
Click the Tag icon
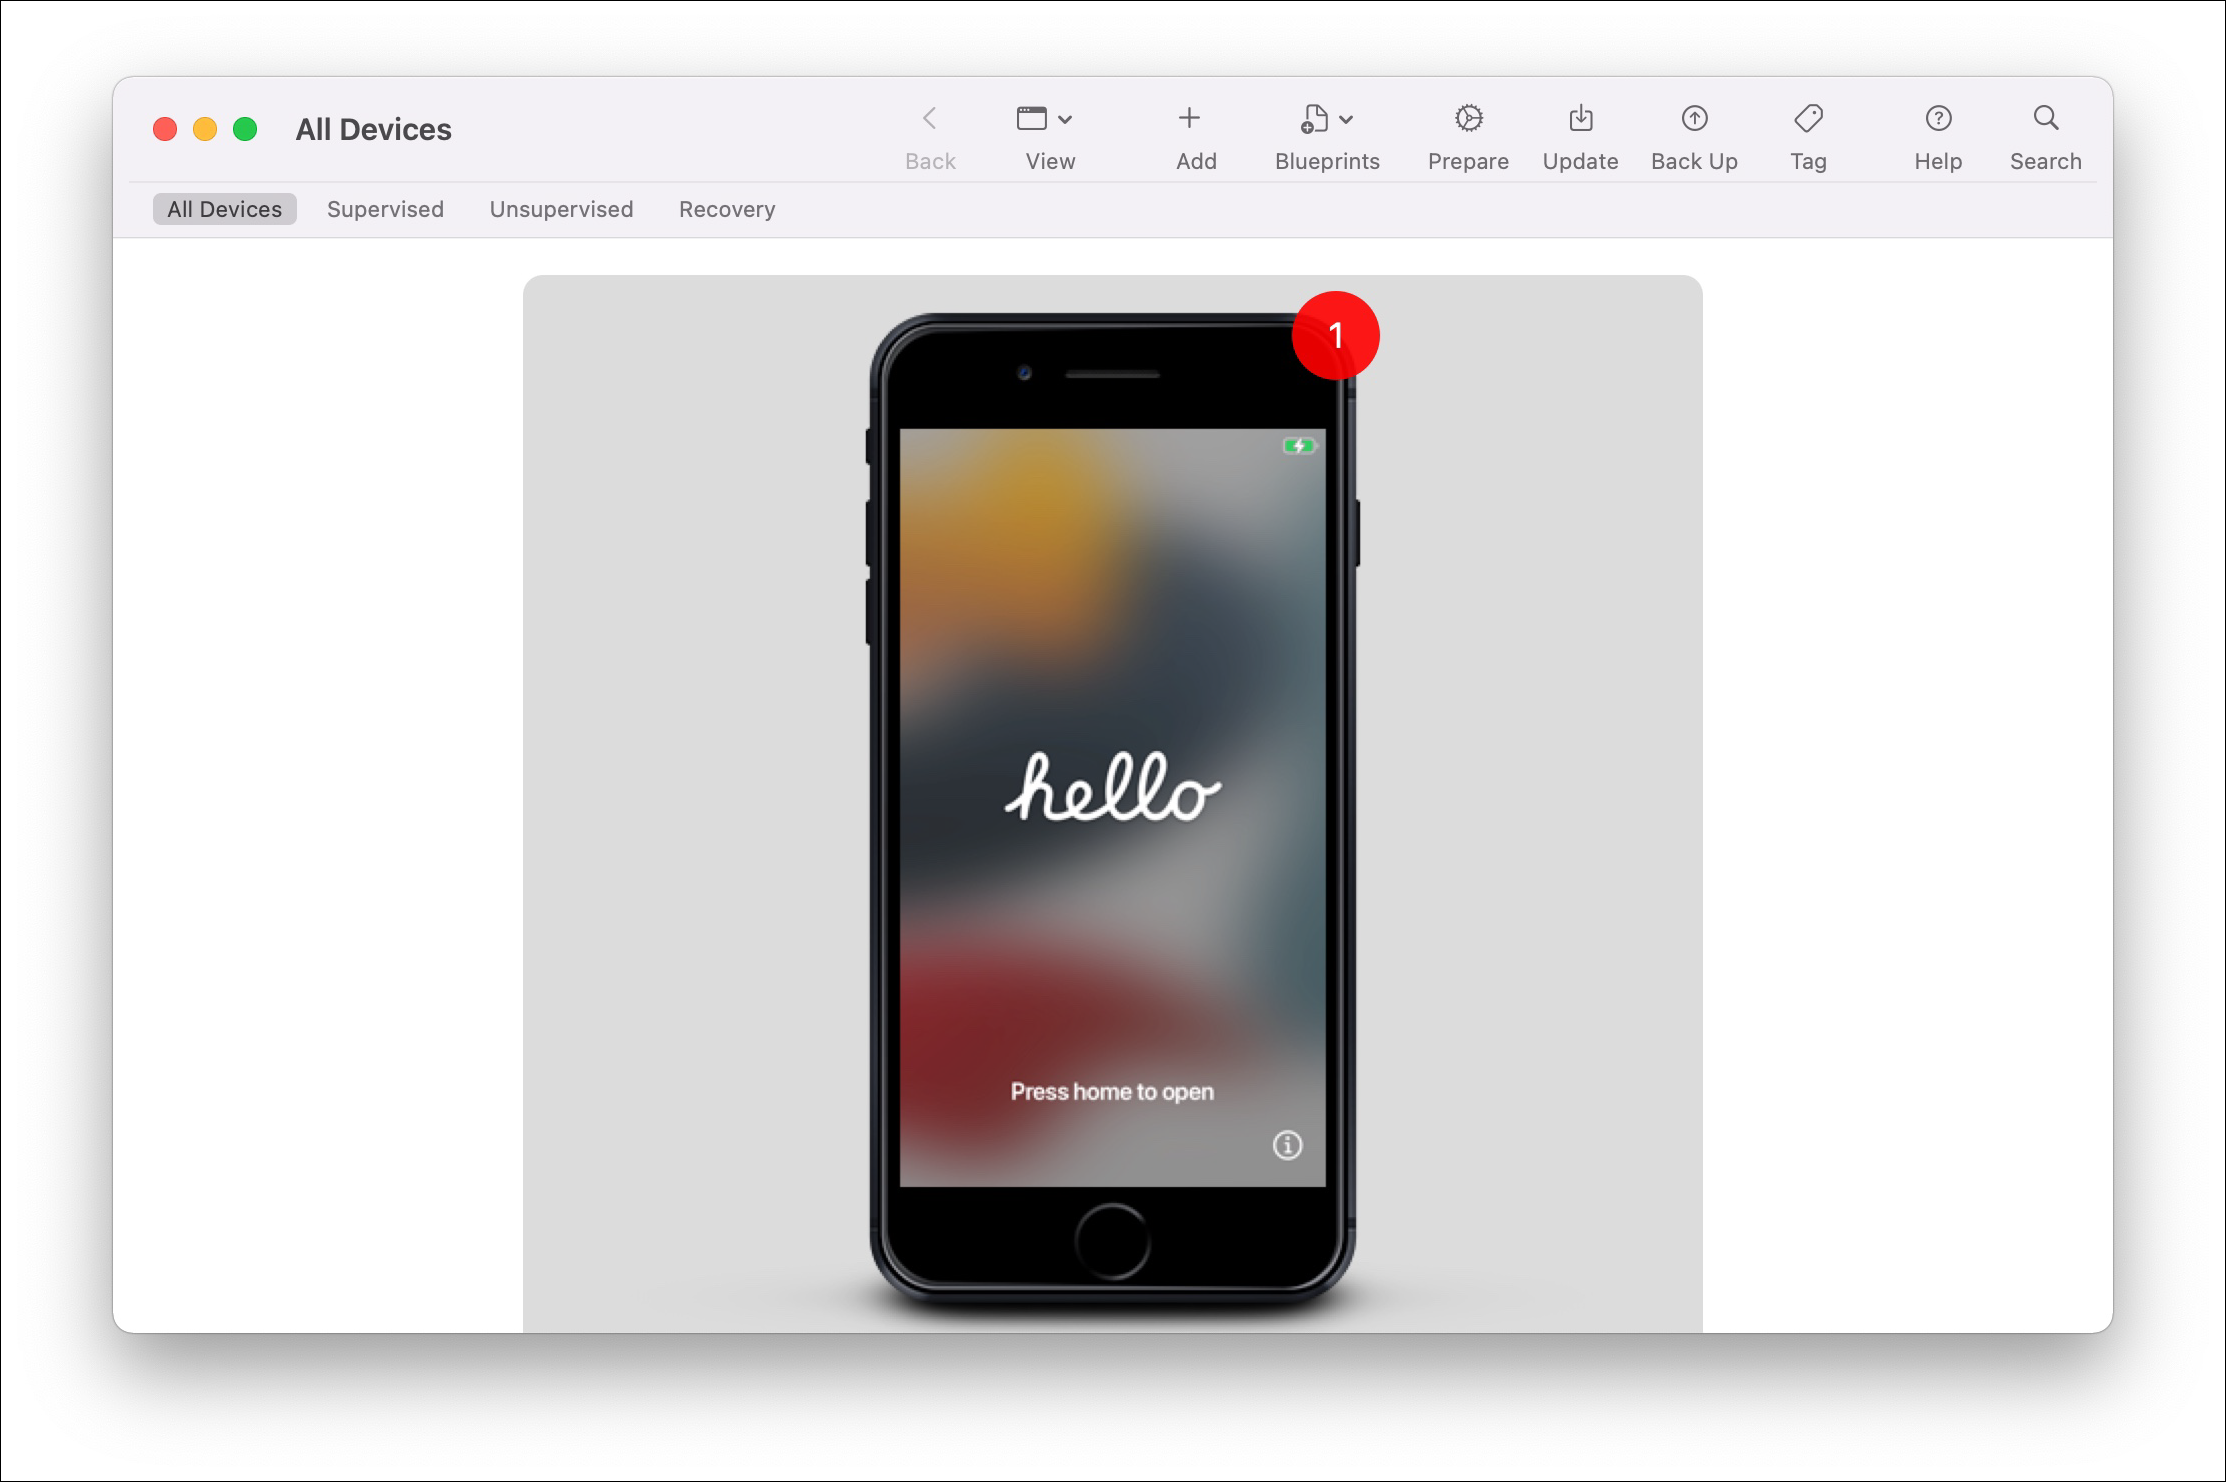1808,118
